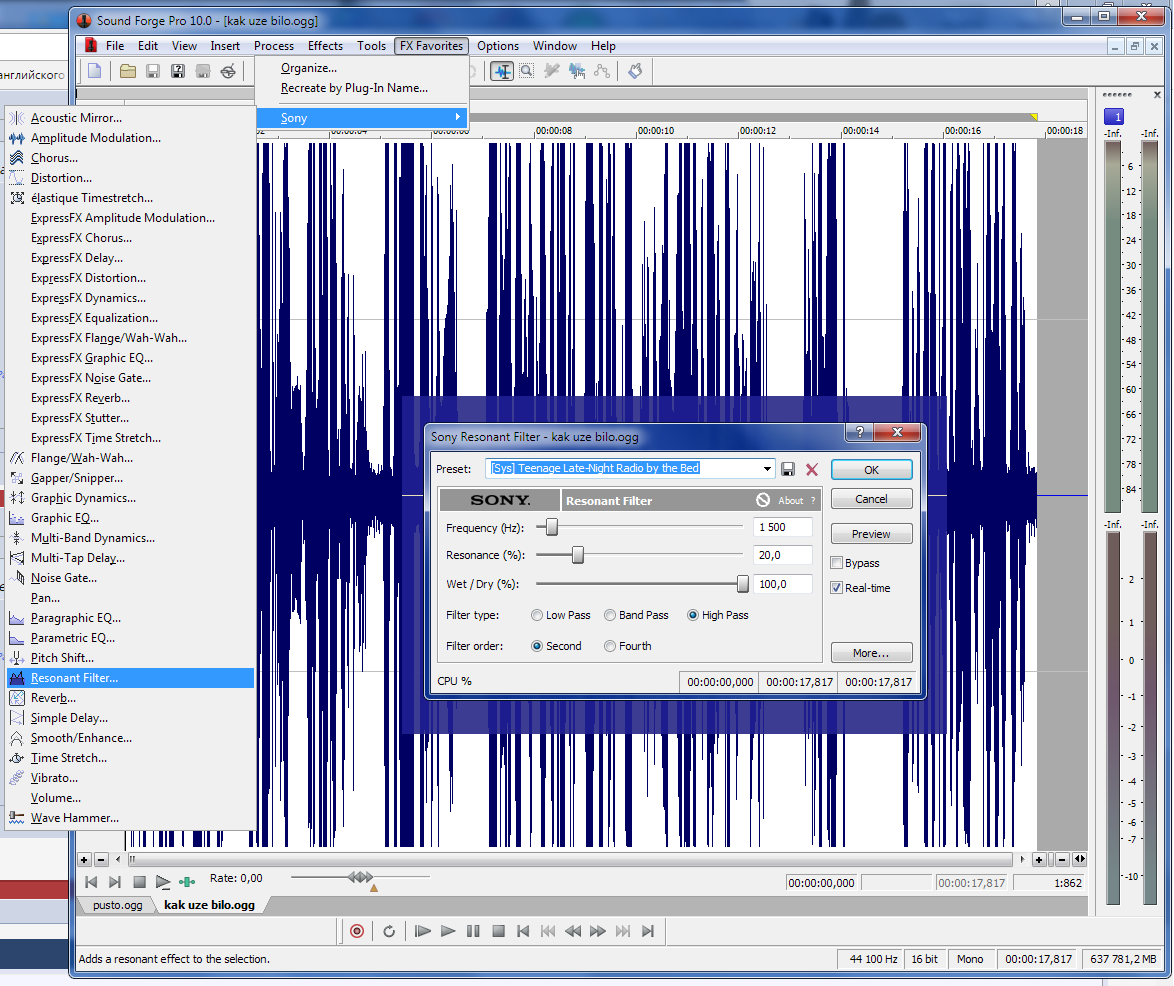This screenshot has width=1174, height=986.
Task: Uncheck the Real-time checkbox
Action: point(836,588)
